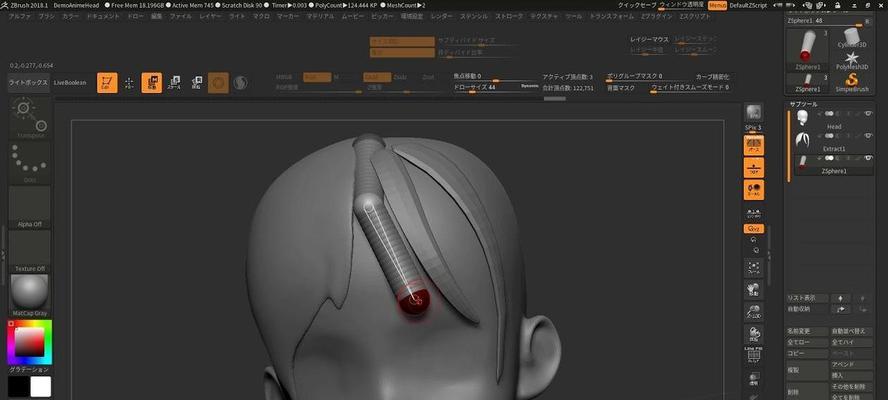Viewport: 888px width, 400px height.
Task: Toggle the Perspective button
Action: point(754,145)
